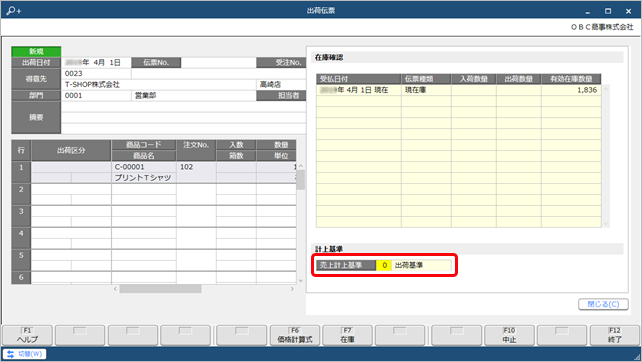This screenshot has width=642, height=362.
Task: Click the search-plus icon in the title bar
Action: point(13,10)
